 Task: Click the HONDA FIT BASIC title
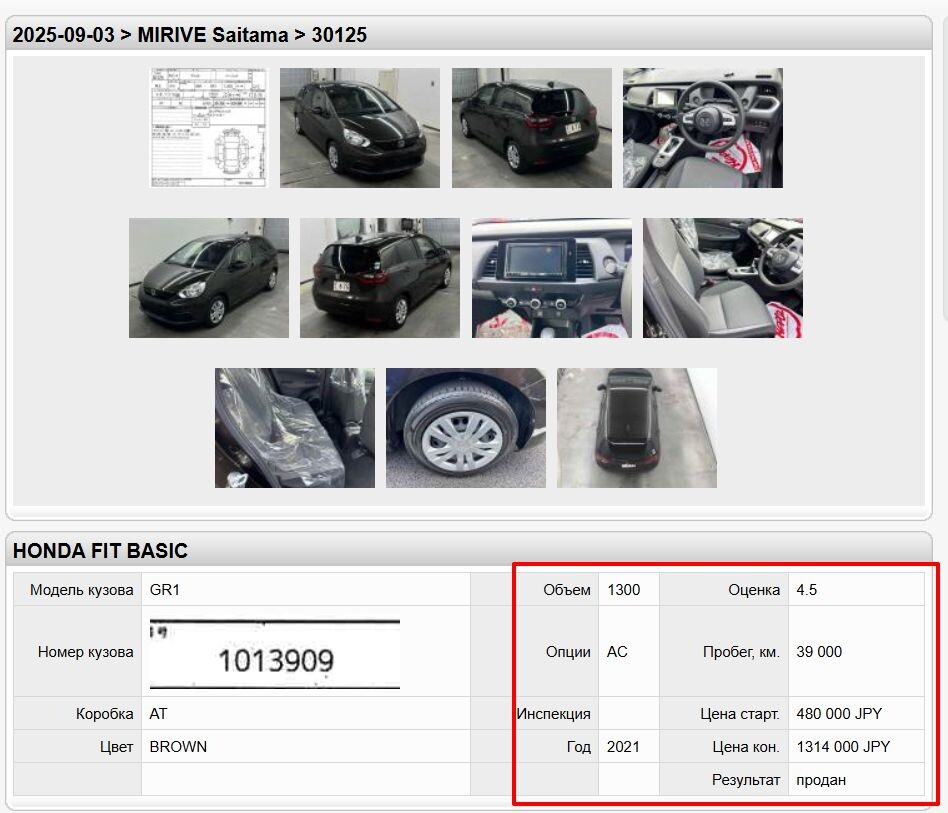100,551
